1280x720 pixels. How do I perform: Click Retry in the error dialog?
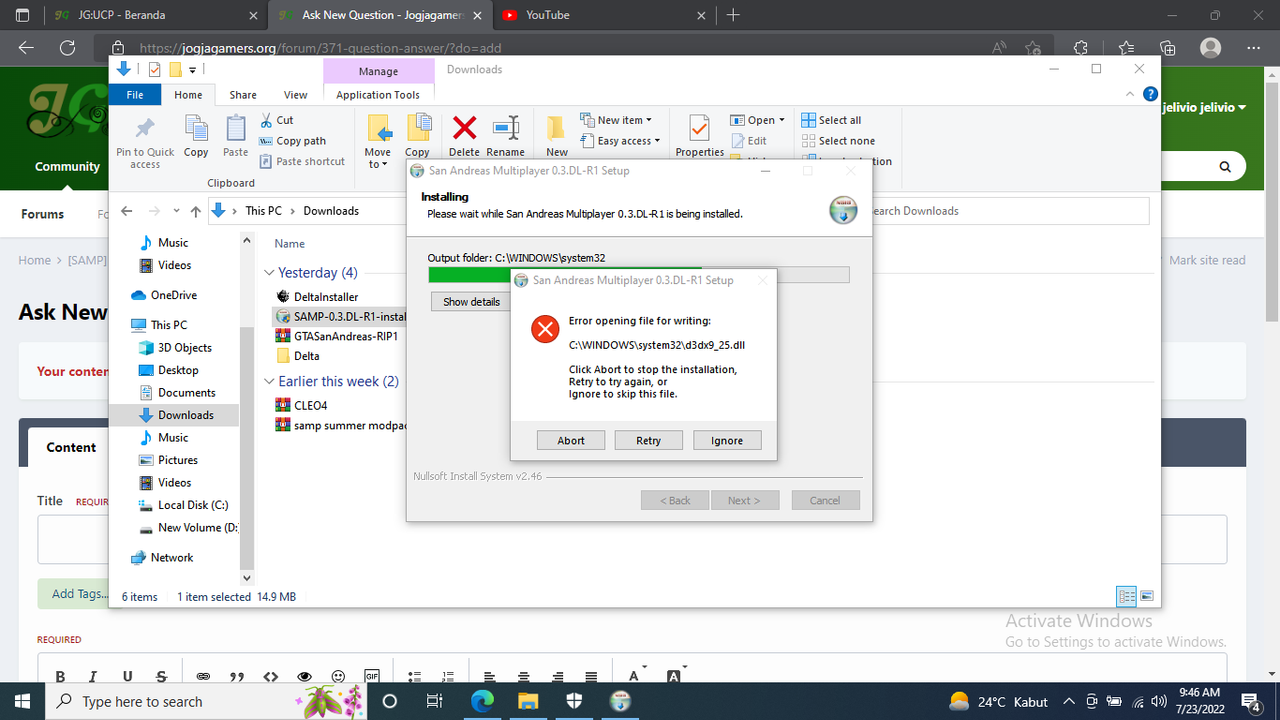click(x=649, y=440)
